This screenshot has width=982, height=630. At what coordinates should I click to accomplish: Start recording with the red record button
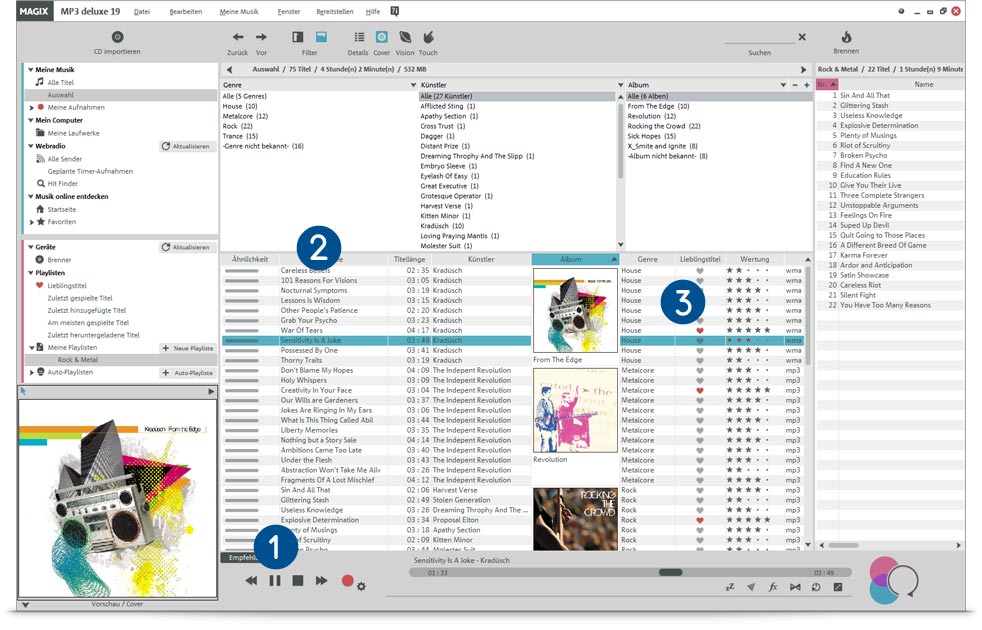click(x=347, y=581)
